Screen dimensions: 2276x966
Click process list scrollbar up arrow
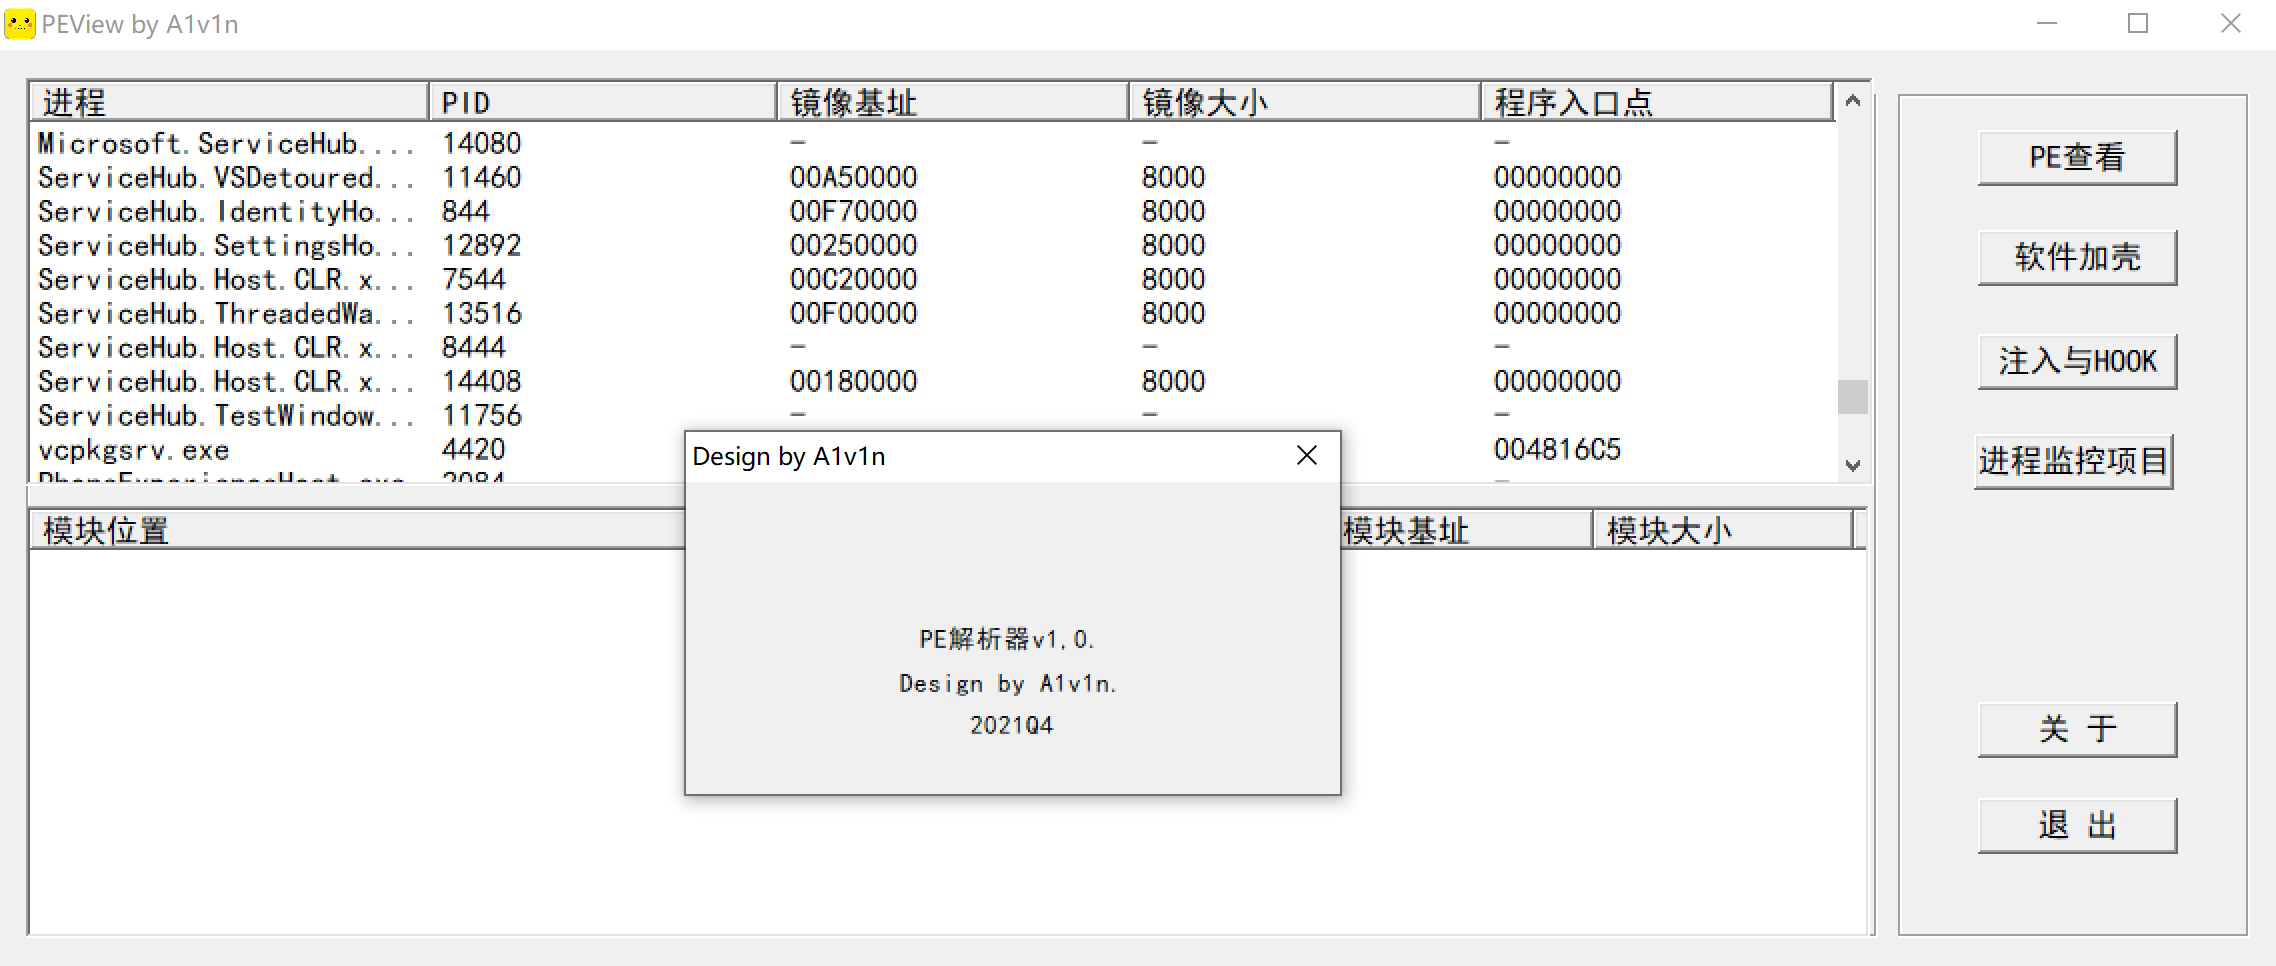1853,100
